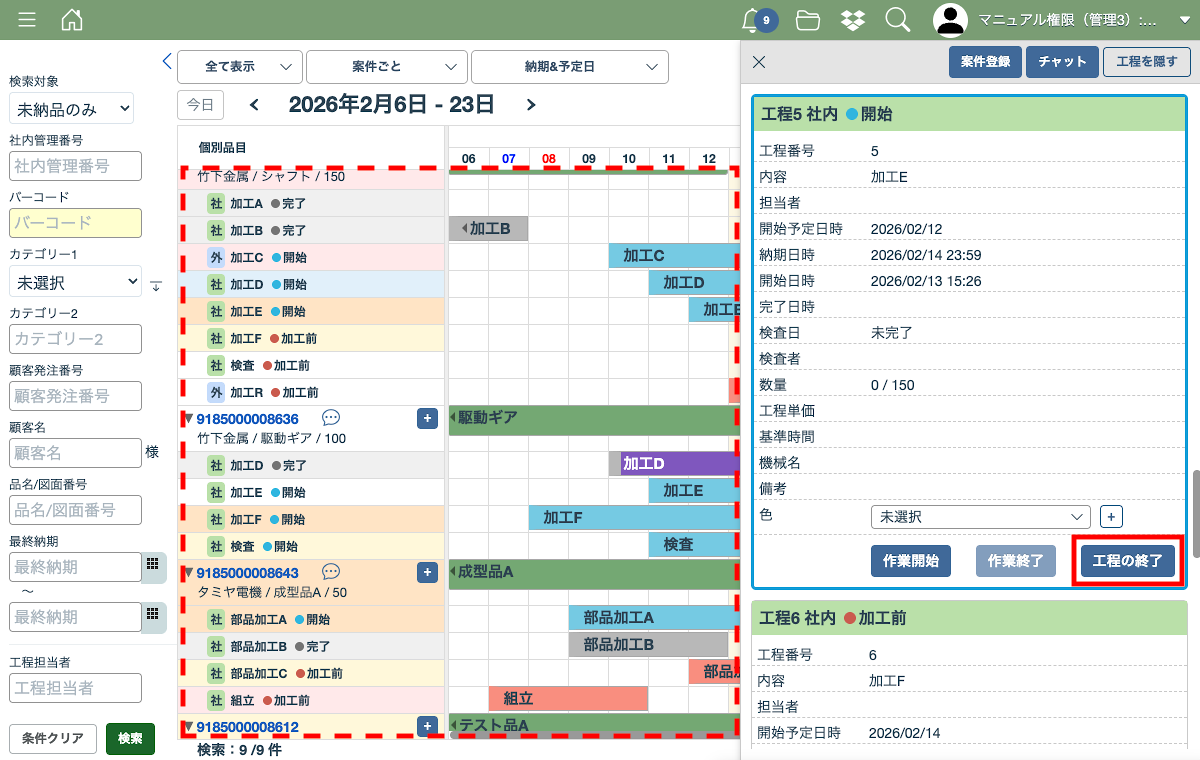Click the バーコード input field
The height and width of the screenshot is (760, 1200).
pyautogui.click(x=75, y=223)
